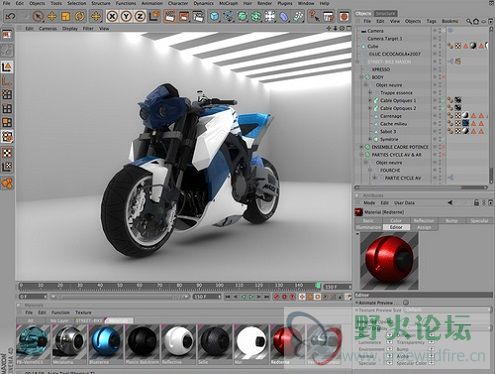Select the Camera object row

click(x=375, y=31)
